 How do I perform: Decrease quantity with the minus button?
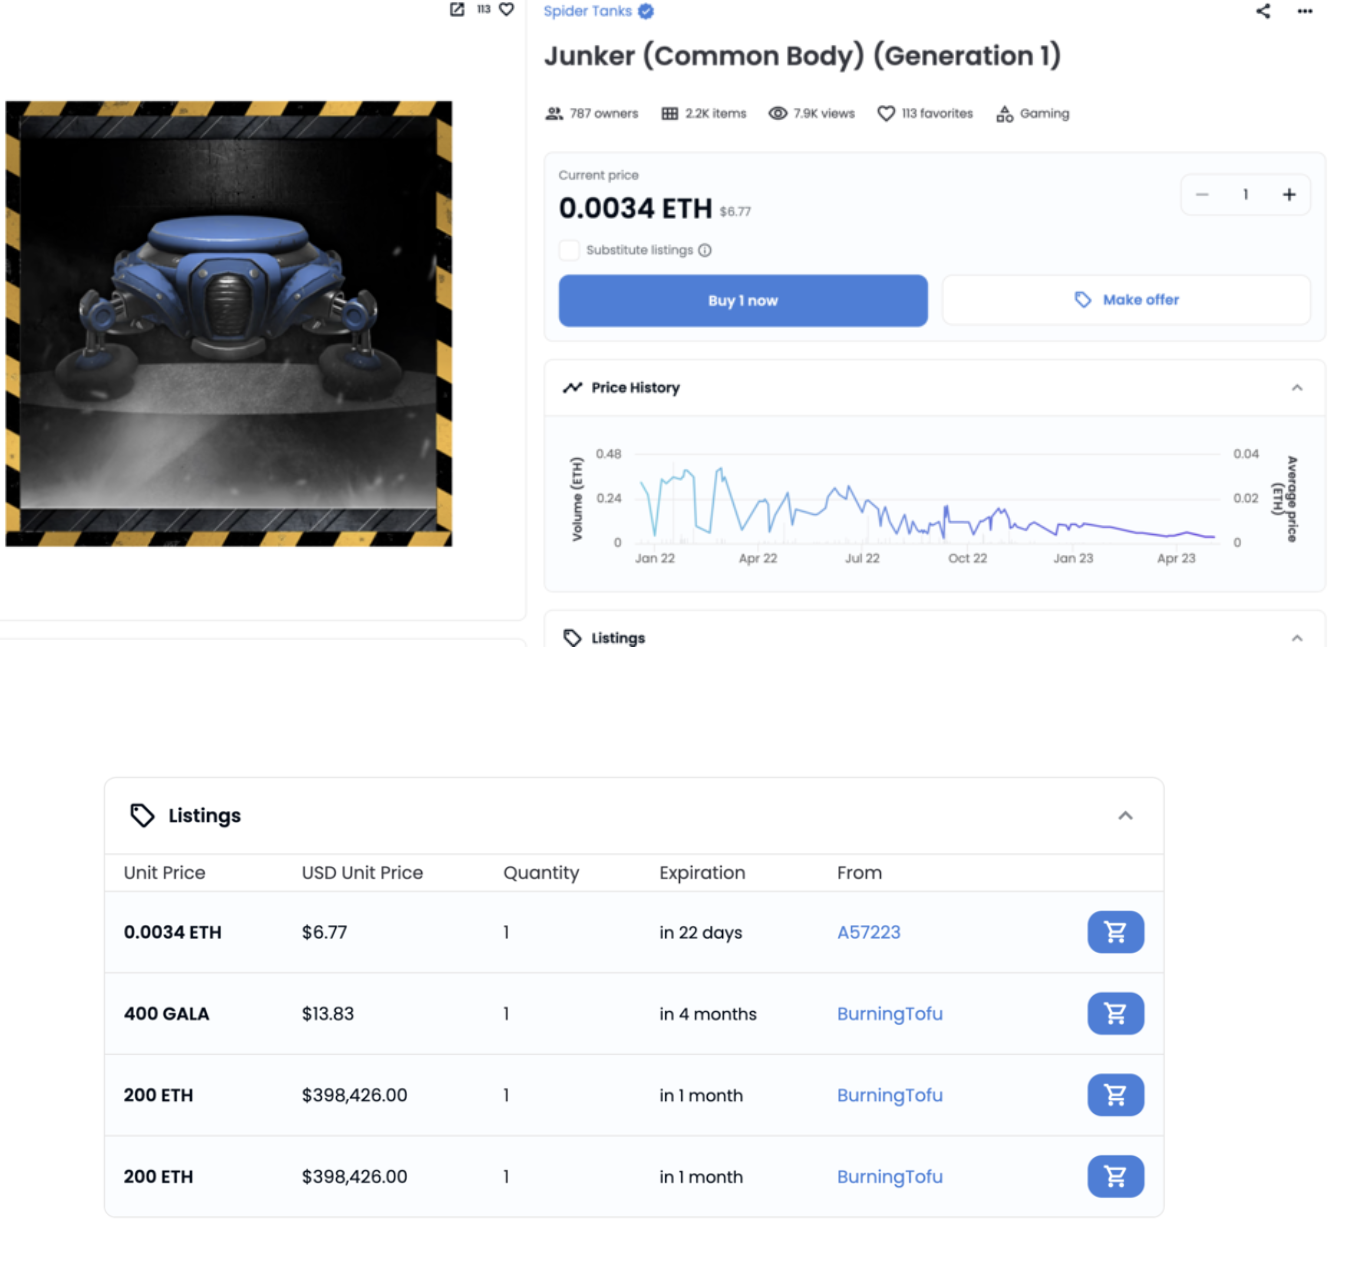point(1202,195)
